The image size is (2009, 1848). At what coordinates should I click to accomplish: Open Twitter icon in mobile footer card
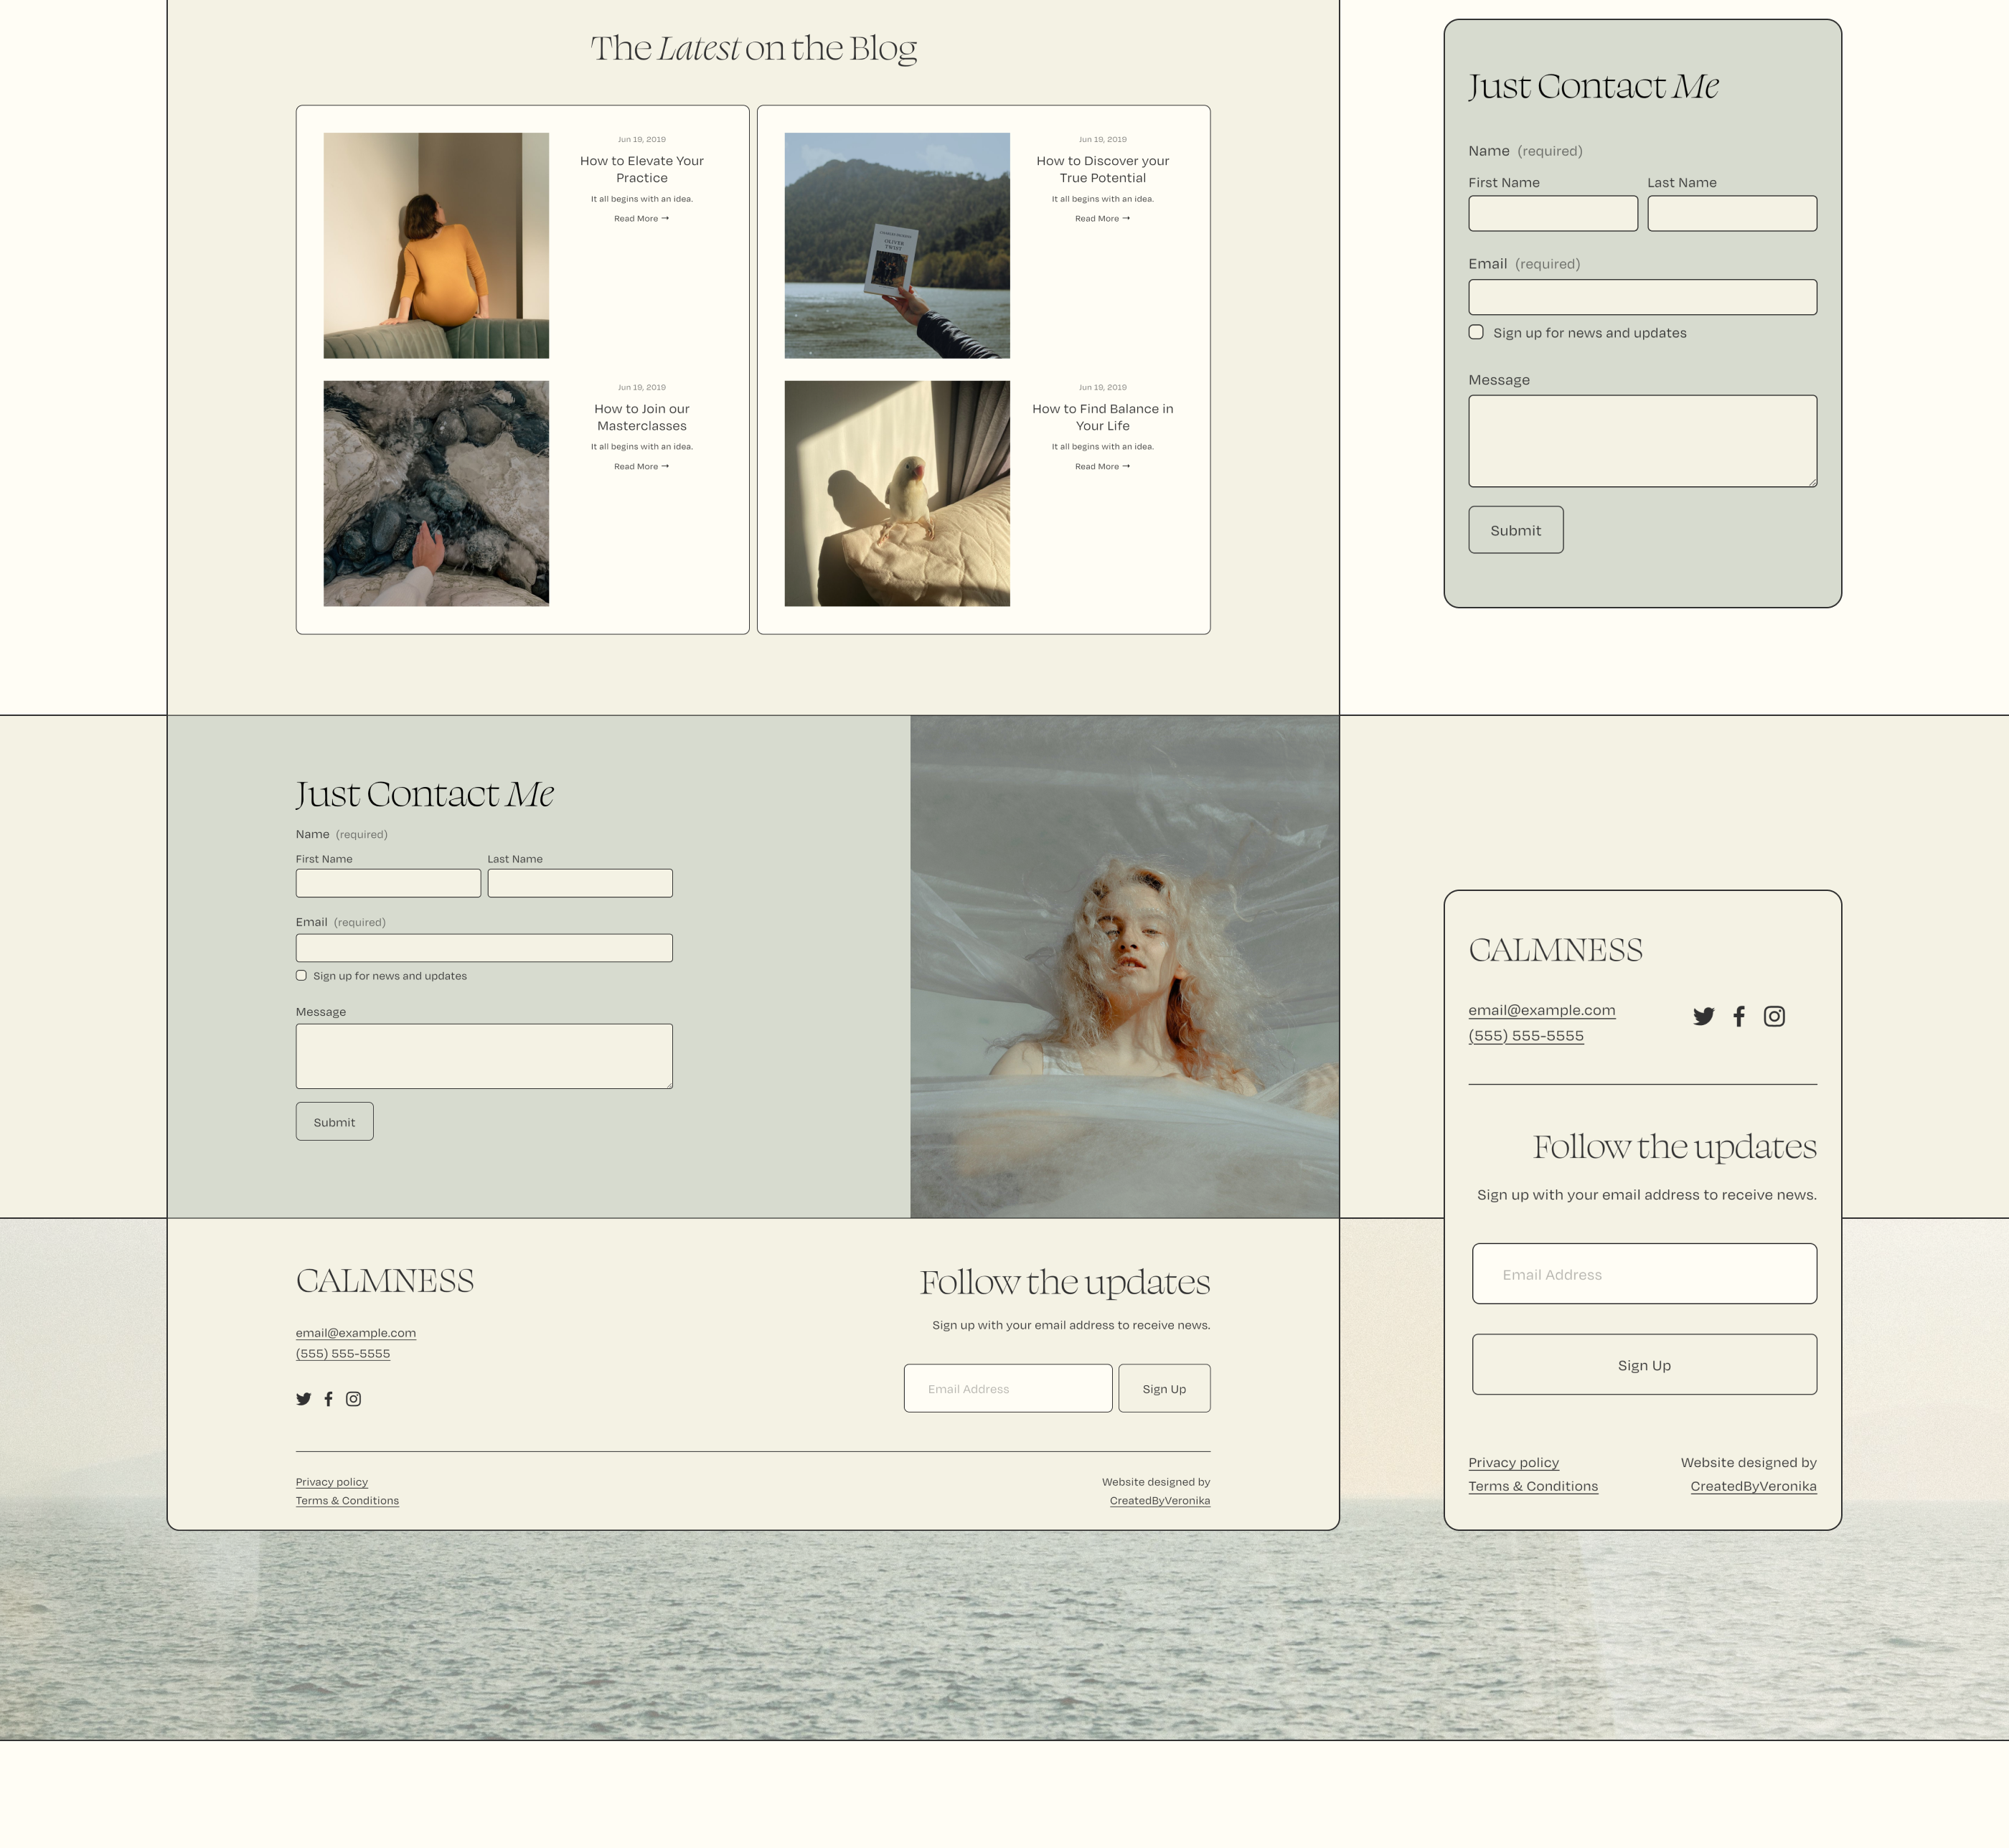(x=1704, y=1016)
